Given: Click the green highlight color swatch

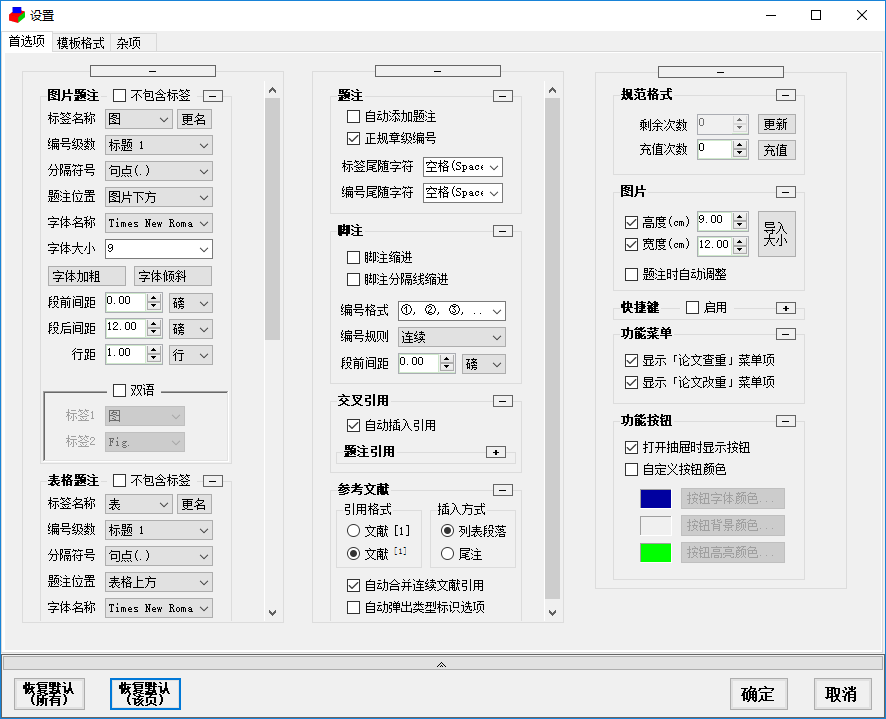Looking at the screenshot, I should click(x=655, y=552).
